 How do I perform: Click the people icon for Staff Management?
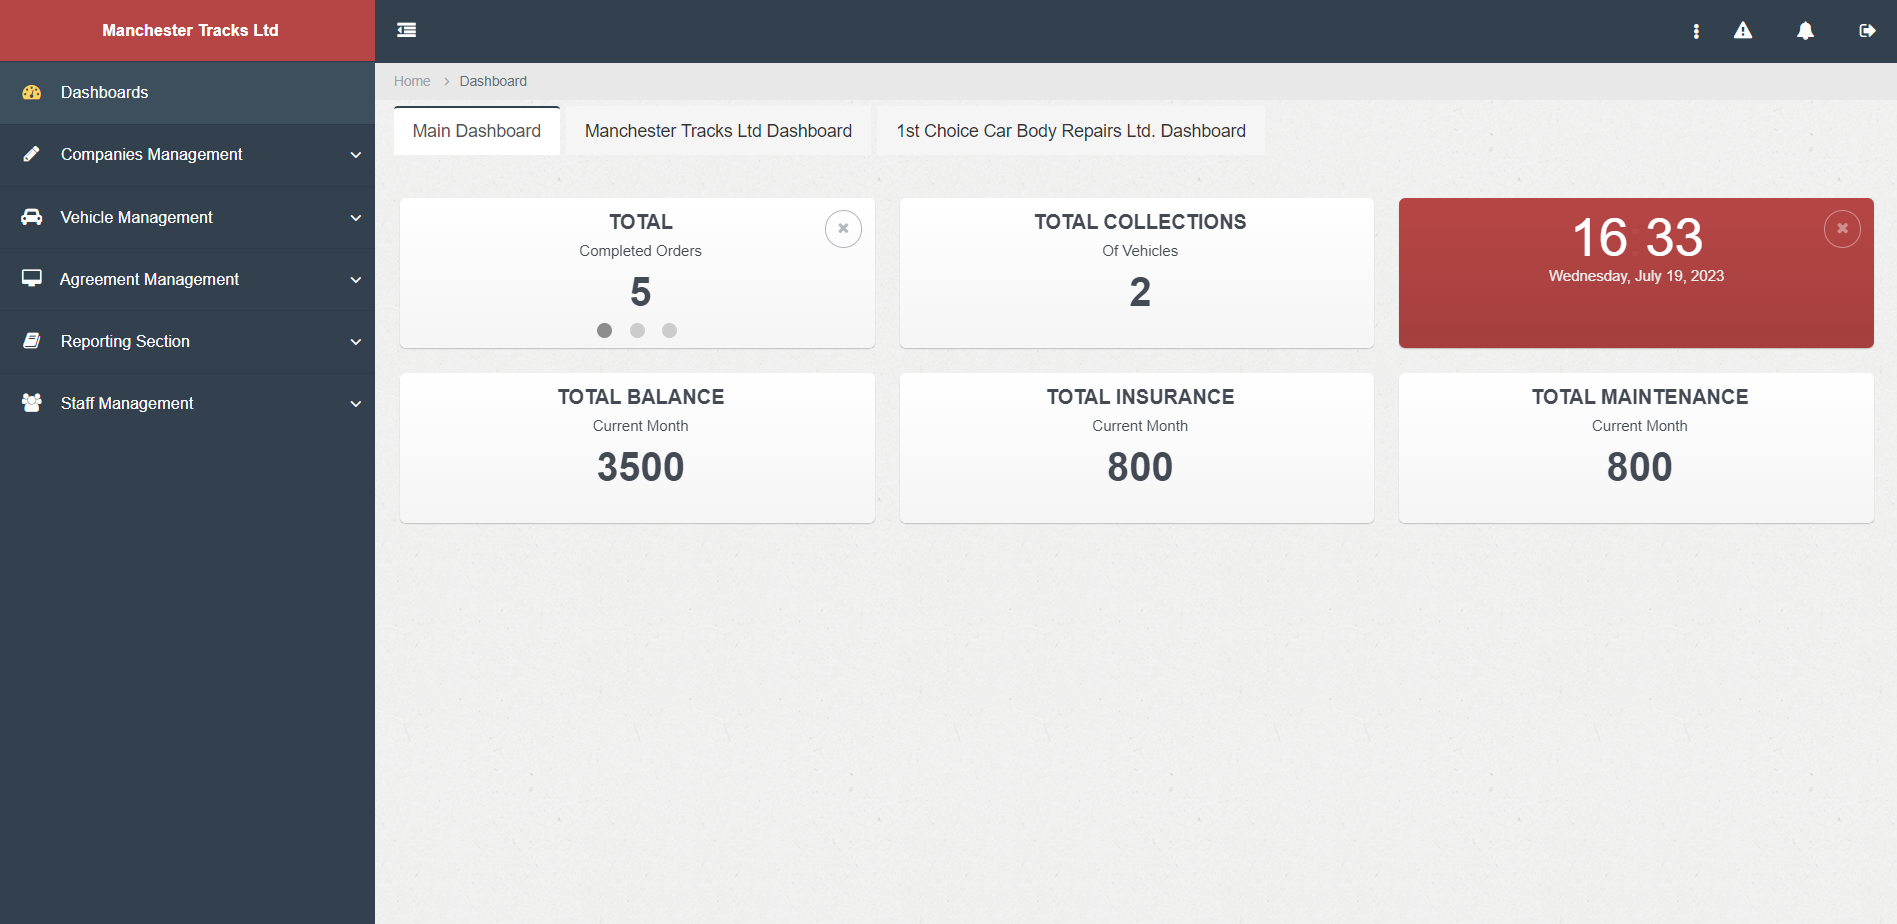tap(32, 403)
